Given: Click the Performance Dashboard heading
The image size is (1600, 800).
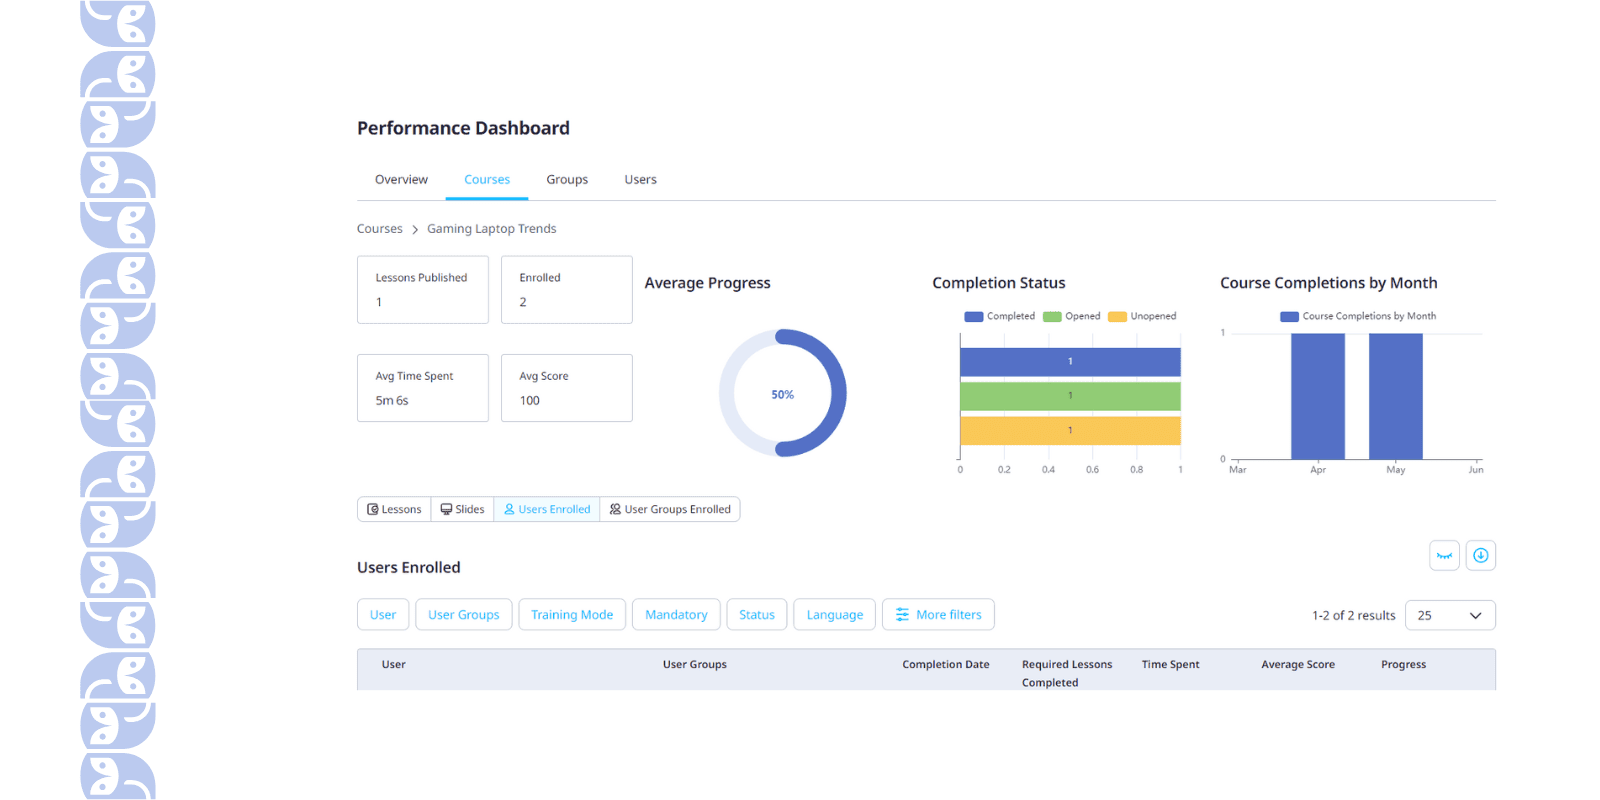Looking at the screenshot, I should [463, 128].
